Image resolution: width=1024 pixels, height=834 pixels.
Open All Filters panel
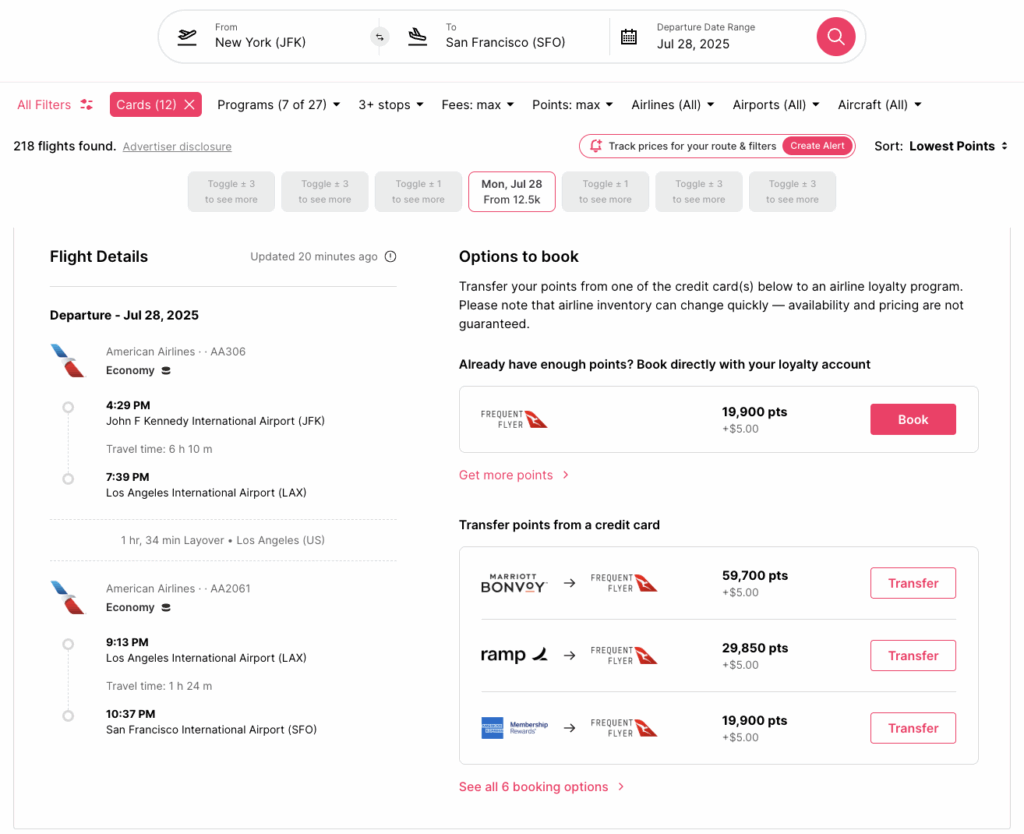point(55,105)
